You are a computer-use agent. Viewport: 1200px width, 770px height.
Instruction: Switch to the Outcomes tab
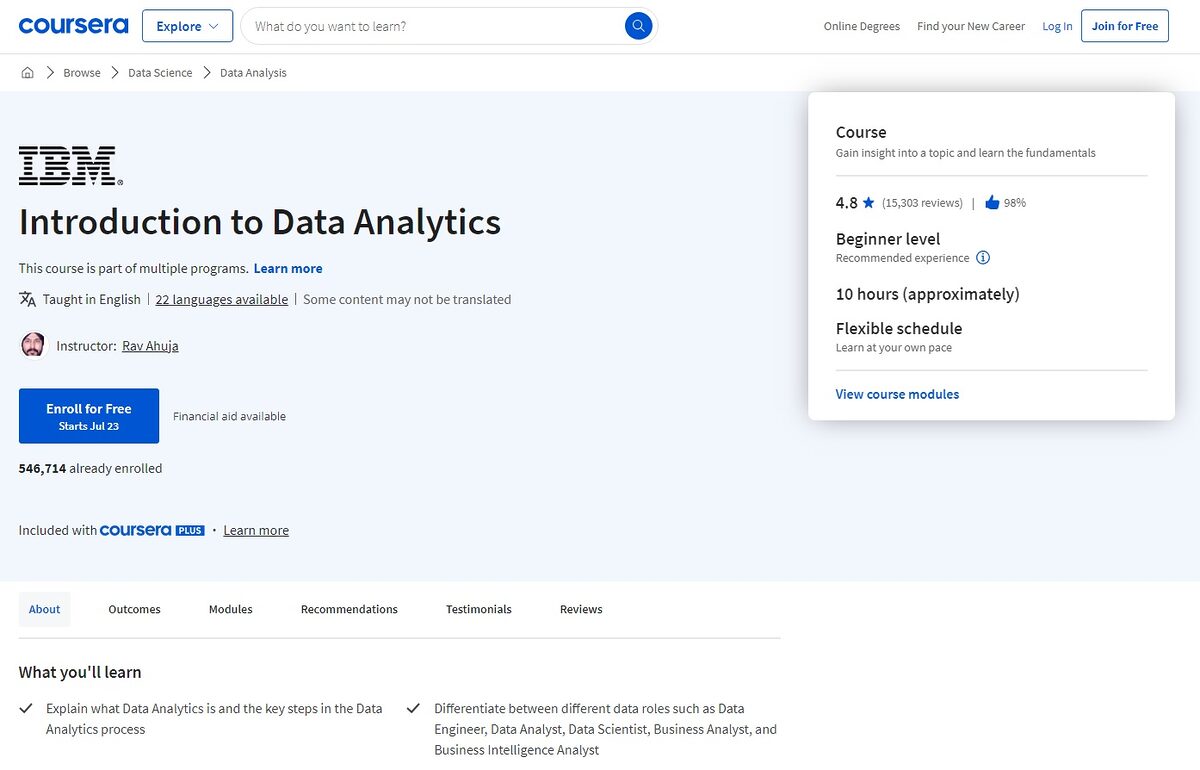(x=134, y=609)
